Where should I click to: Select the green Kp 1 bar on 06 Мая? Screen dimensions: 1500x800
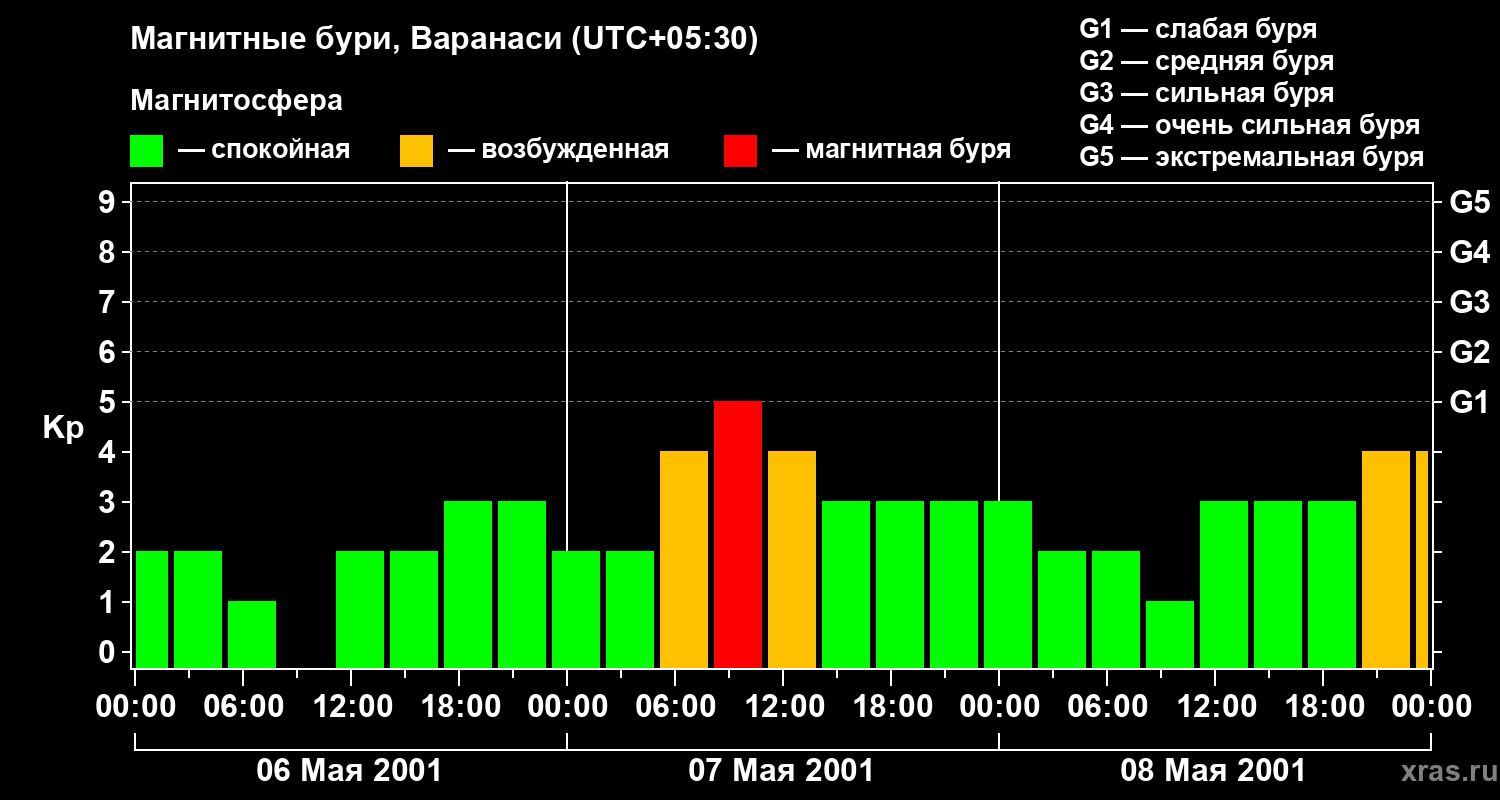[252, 634]
